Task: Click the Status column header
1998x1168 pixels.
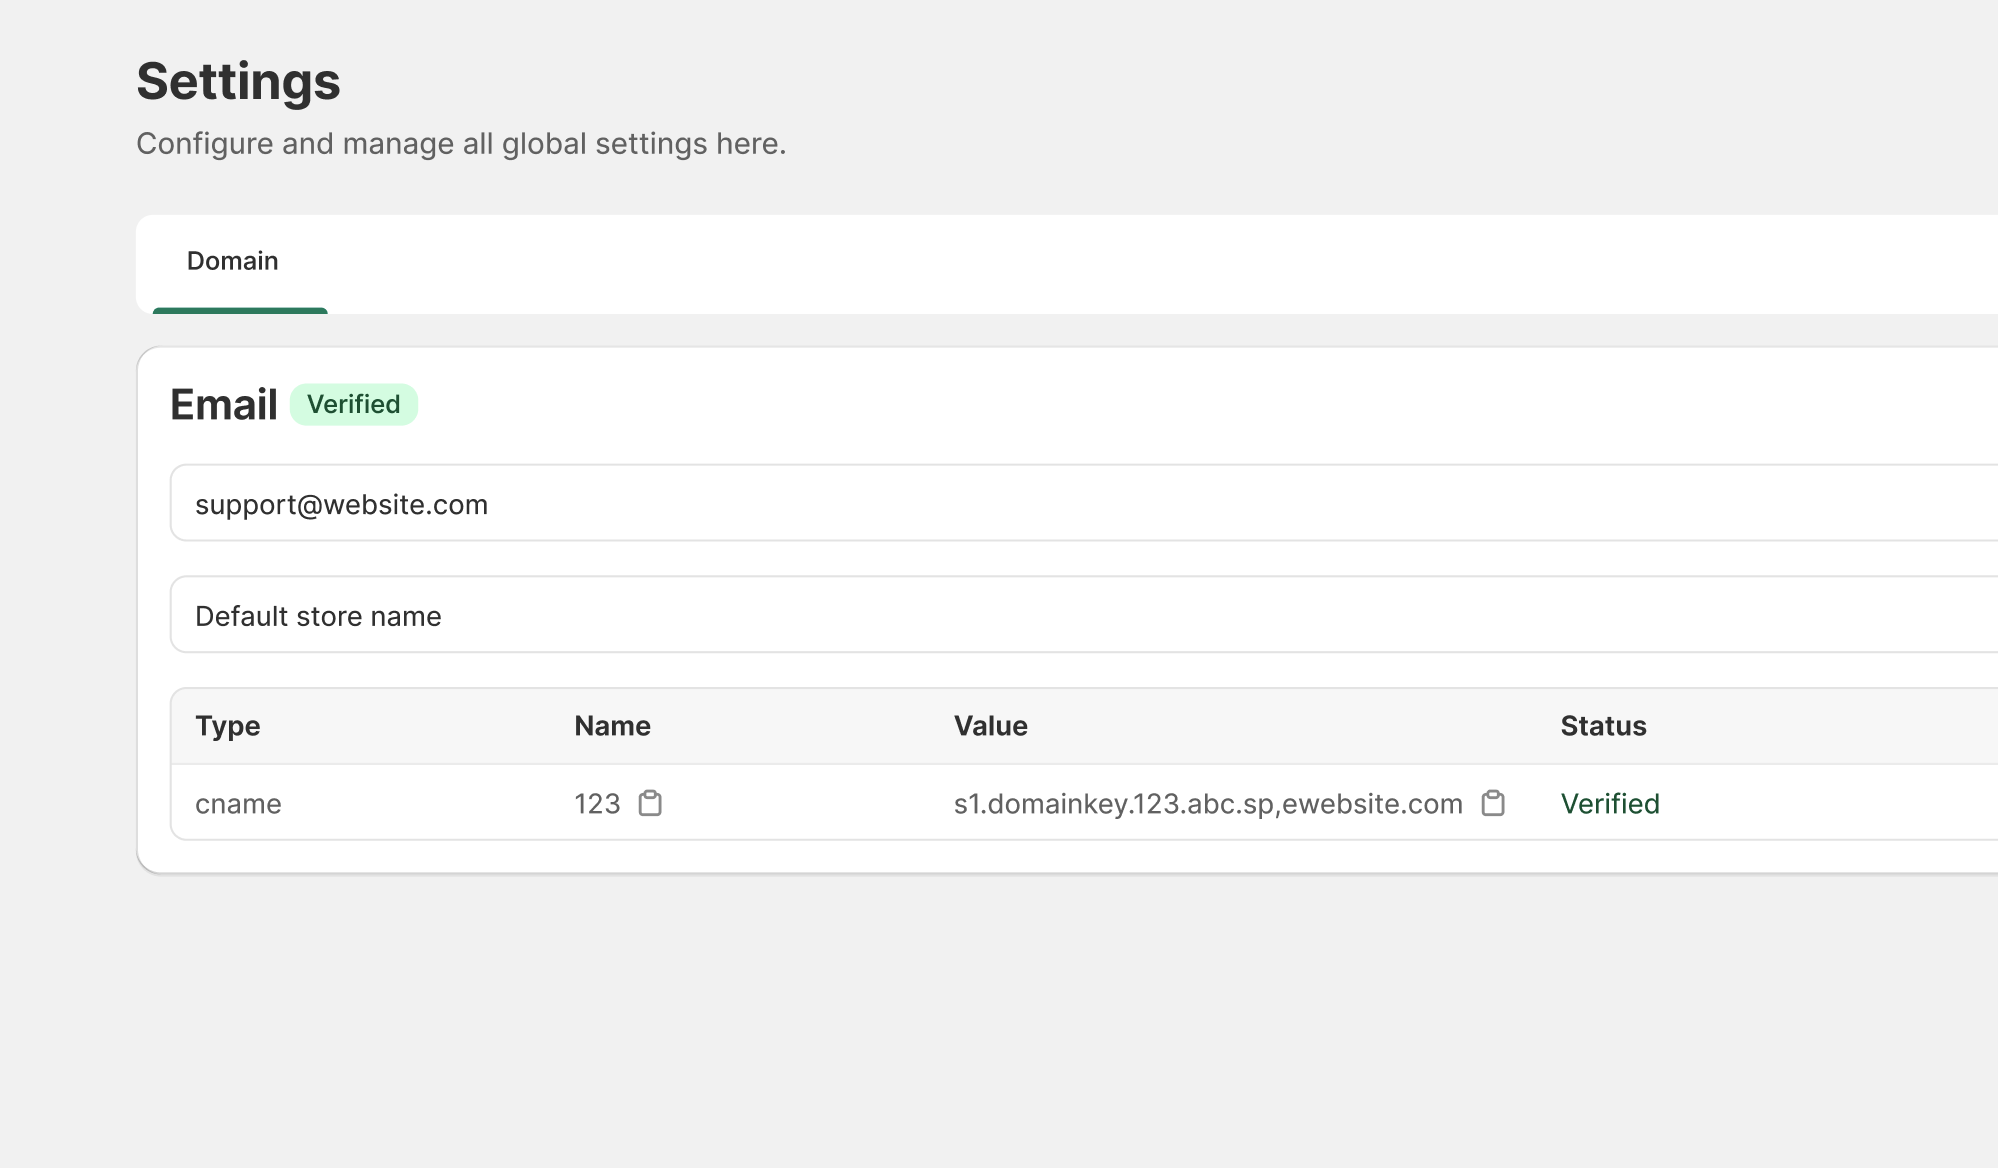Action: tap(1603, 726)
